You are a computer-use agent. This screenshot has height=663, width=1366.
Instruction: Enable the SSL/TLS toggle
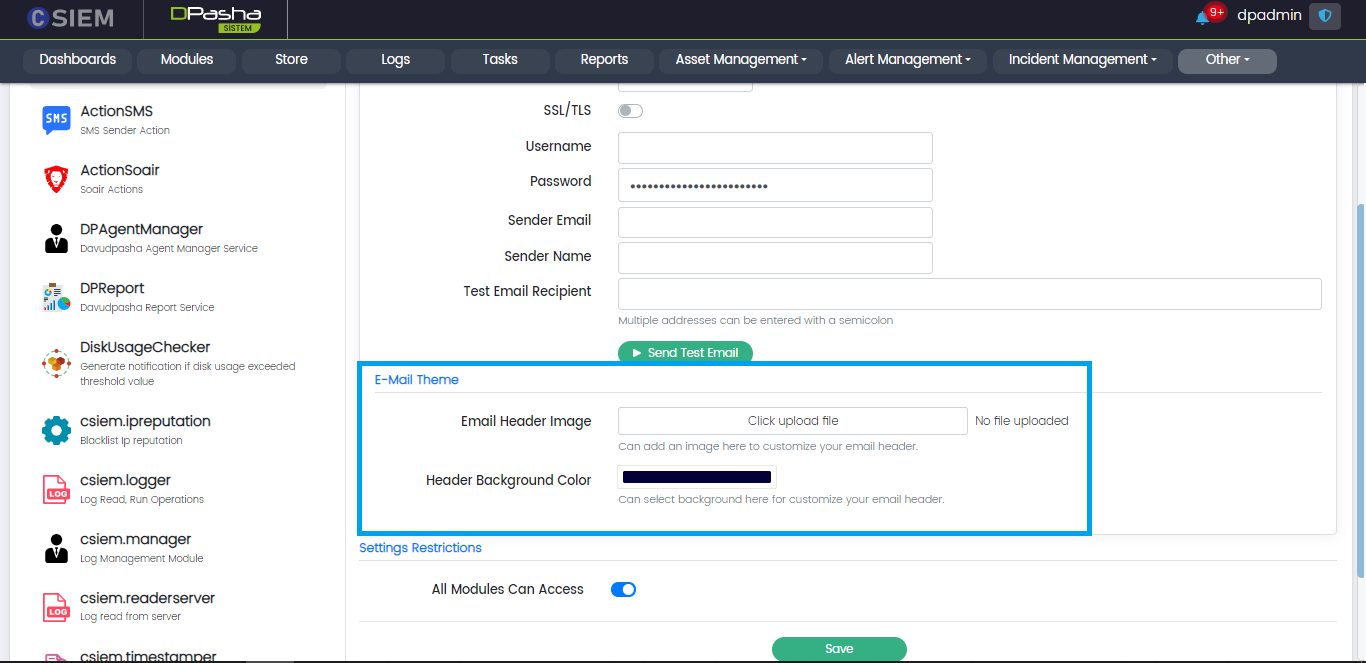(630, 111)
